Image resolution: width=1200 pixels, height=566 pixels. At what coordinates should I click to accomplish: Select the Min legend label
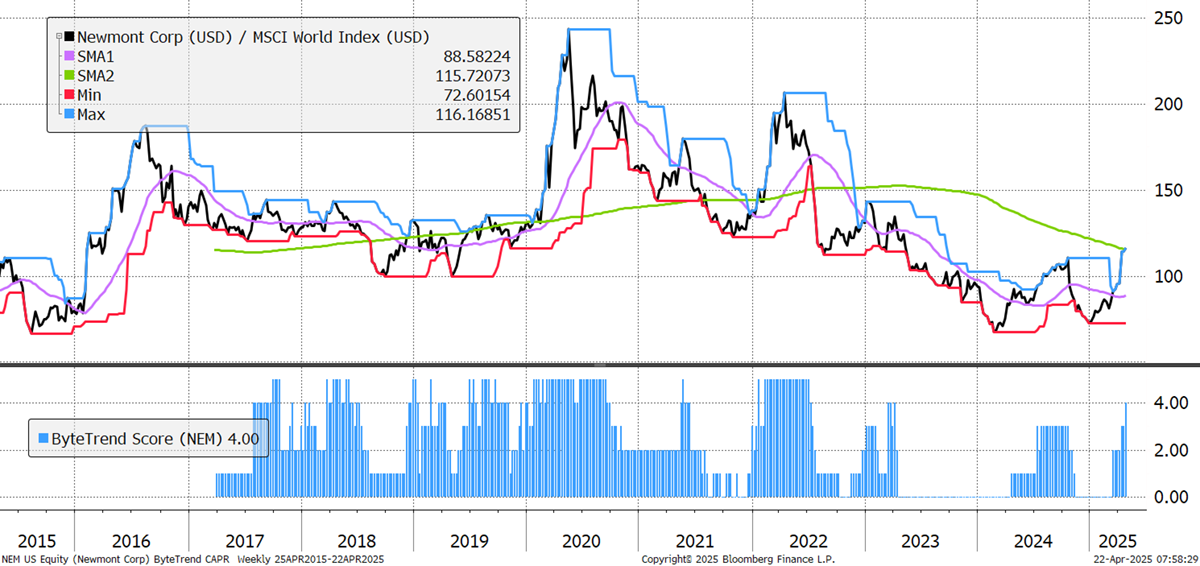[x=90, y=96]
